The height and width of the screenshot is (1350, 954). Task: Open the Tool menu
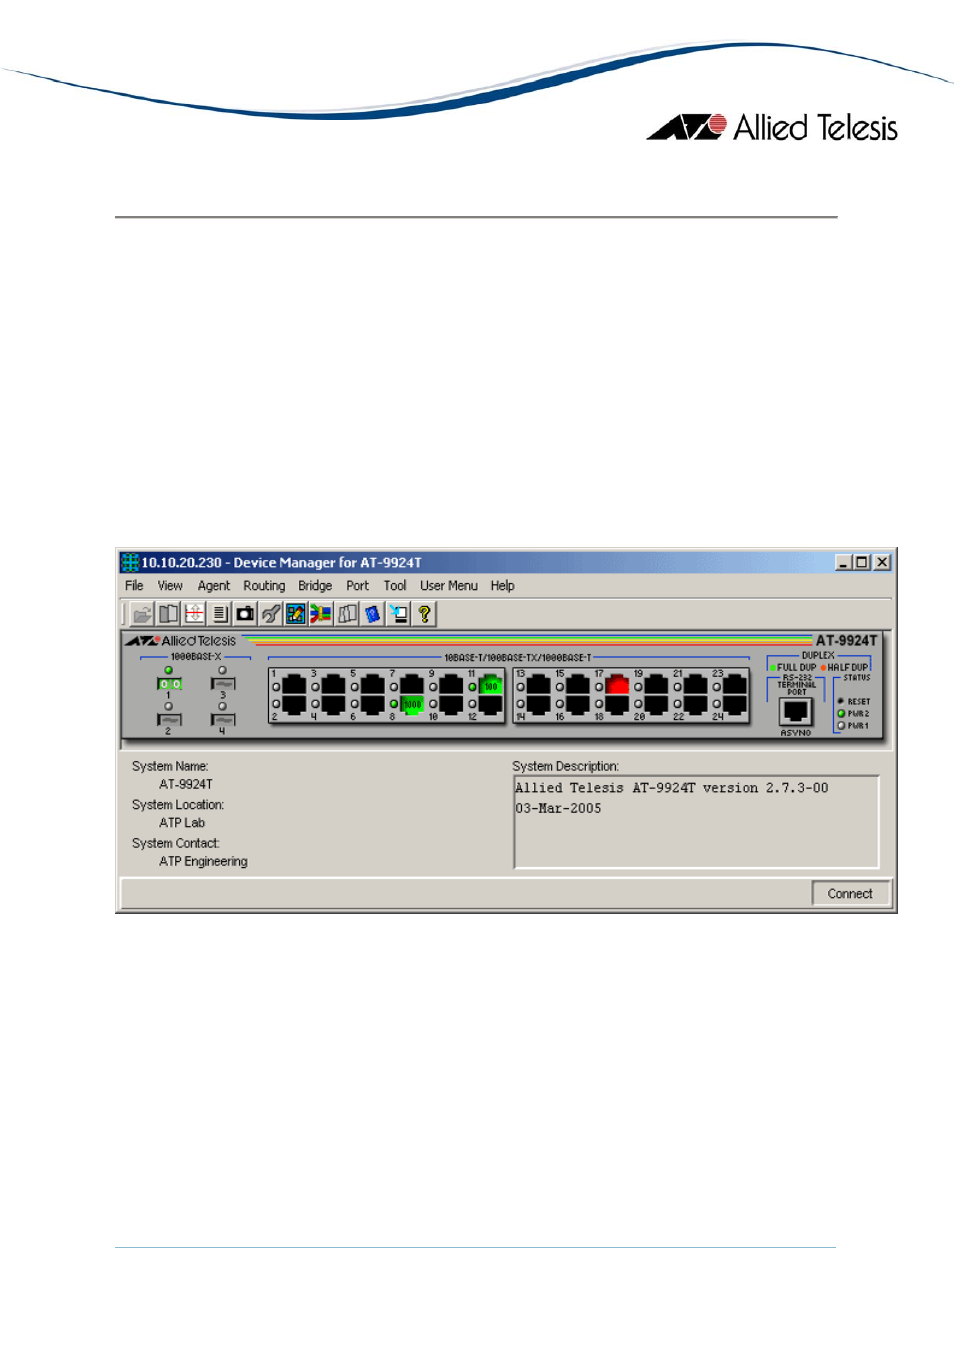[395, 586]
